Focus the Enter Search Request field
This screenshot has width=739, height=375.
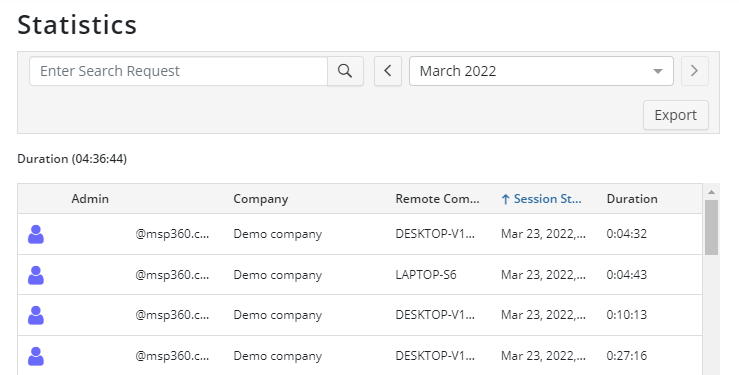click(x=179, y=71)
